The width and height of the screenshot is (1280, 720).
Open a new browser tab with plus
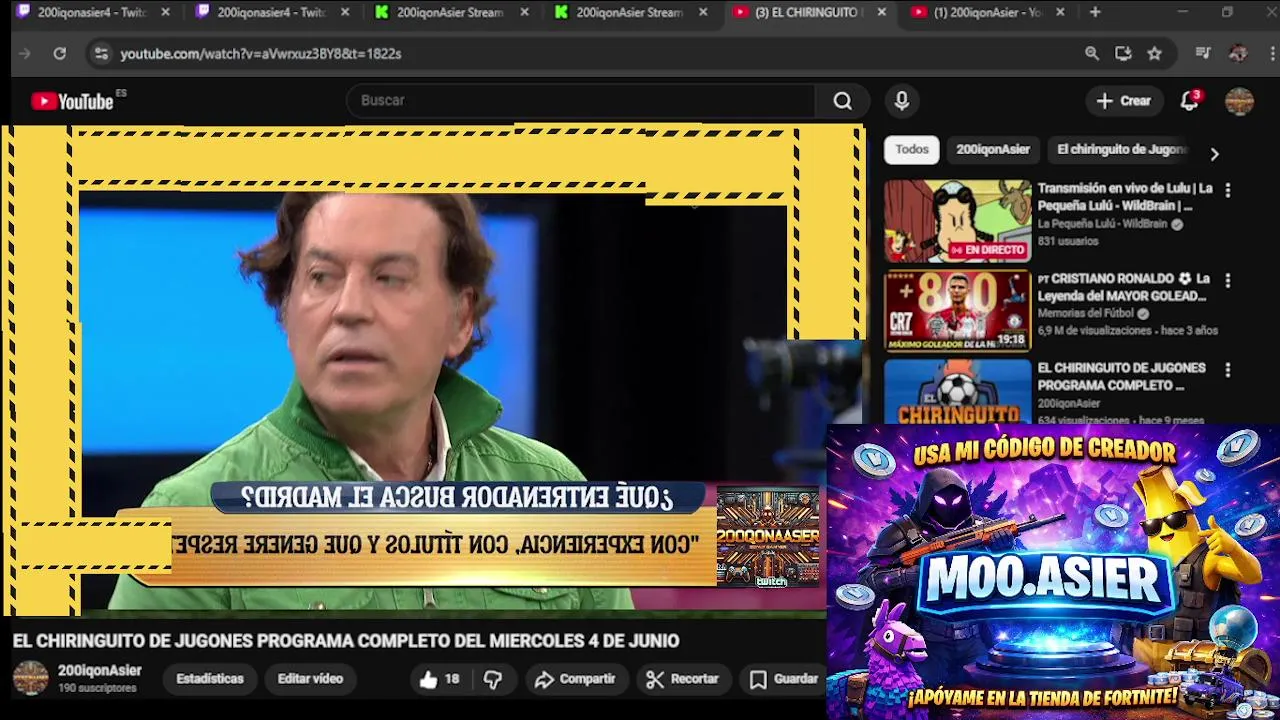click(1095, 12)
